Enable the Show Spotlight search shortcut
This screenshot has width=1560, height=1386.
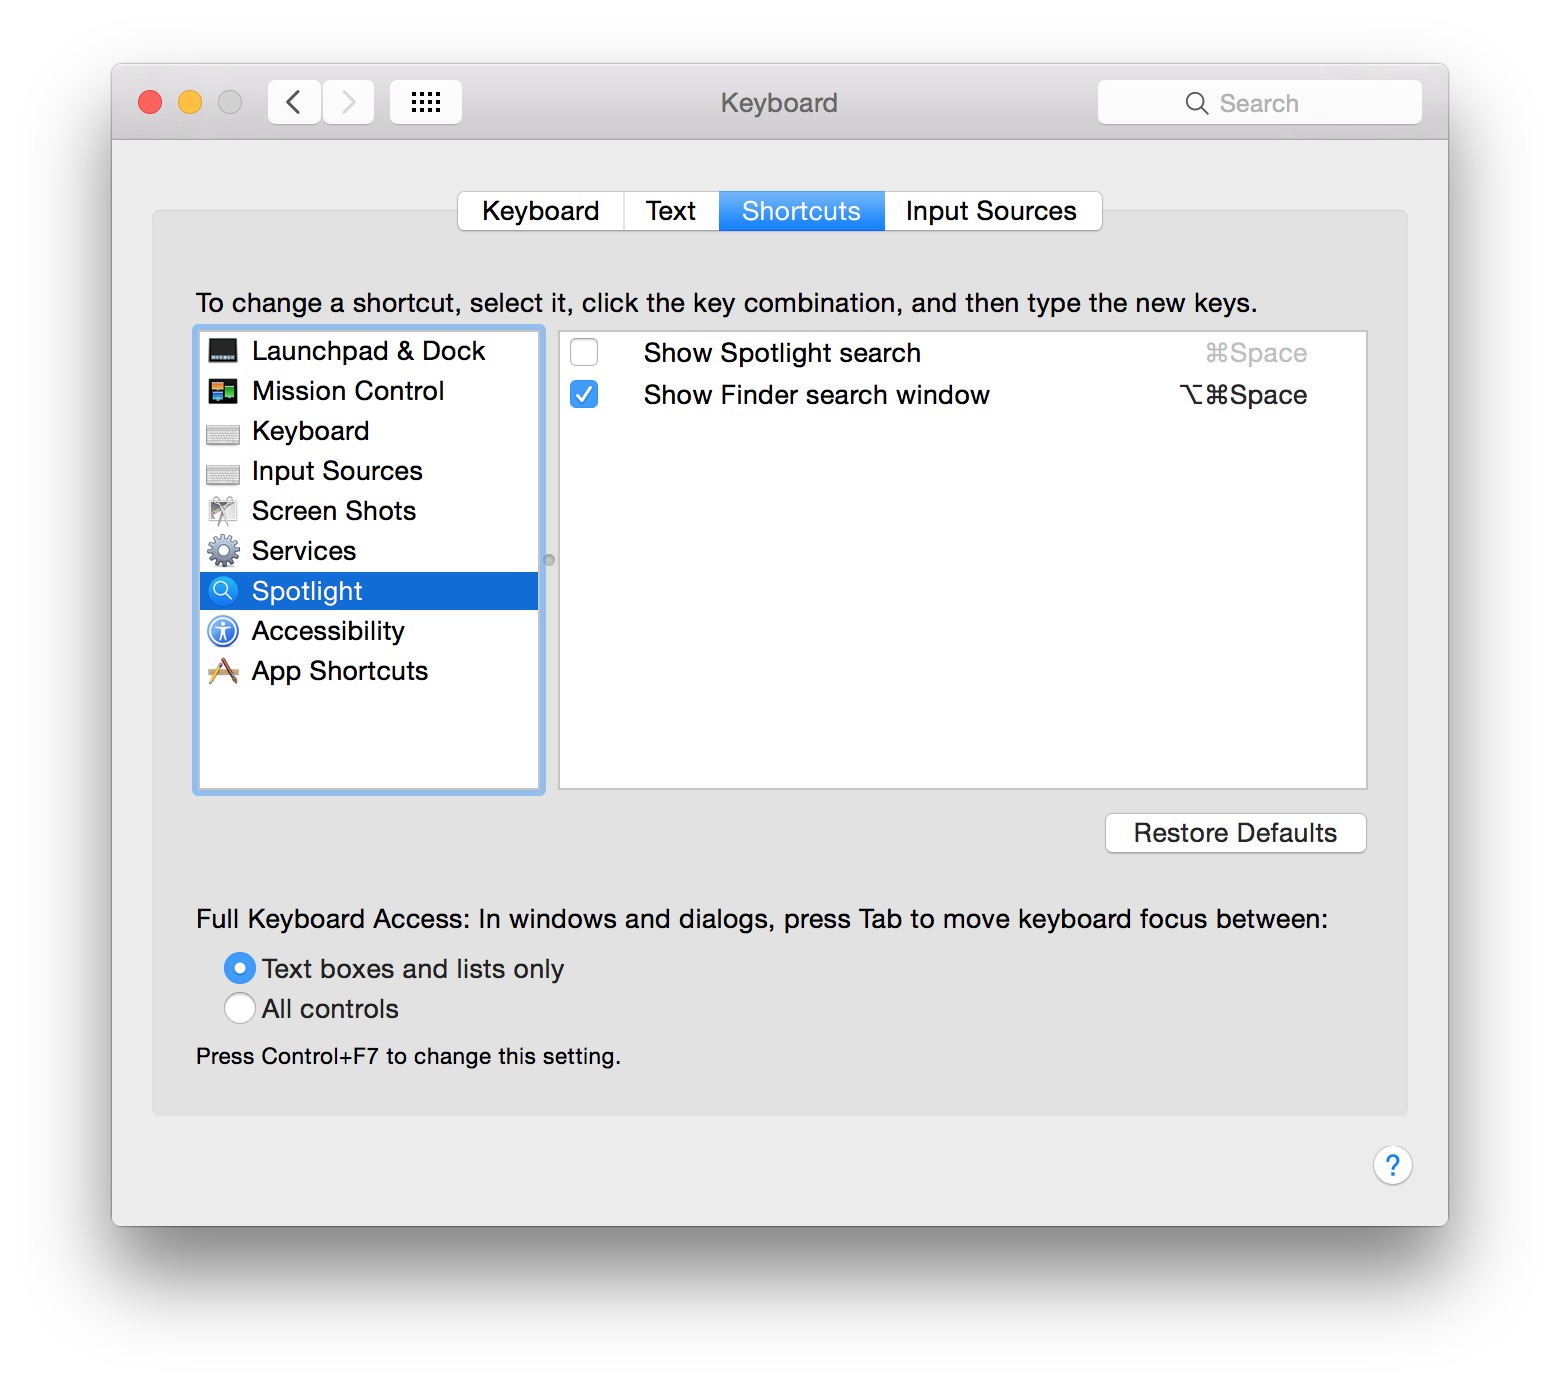click(x=584, y=352)
